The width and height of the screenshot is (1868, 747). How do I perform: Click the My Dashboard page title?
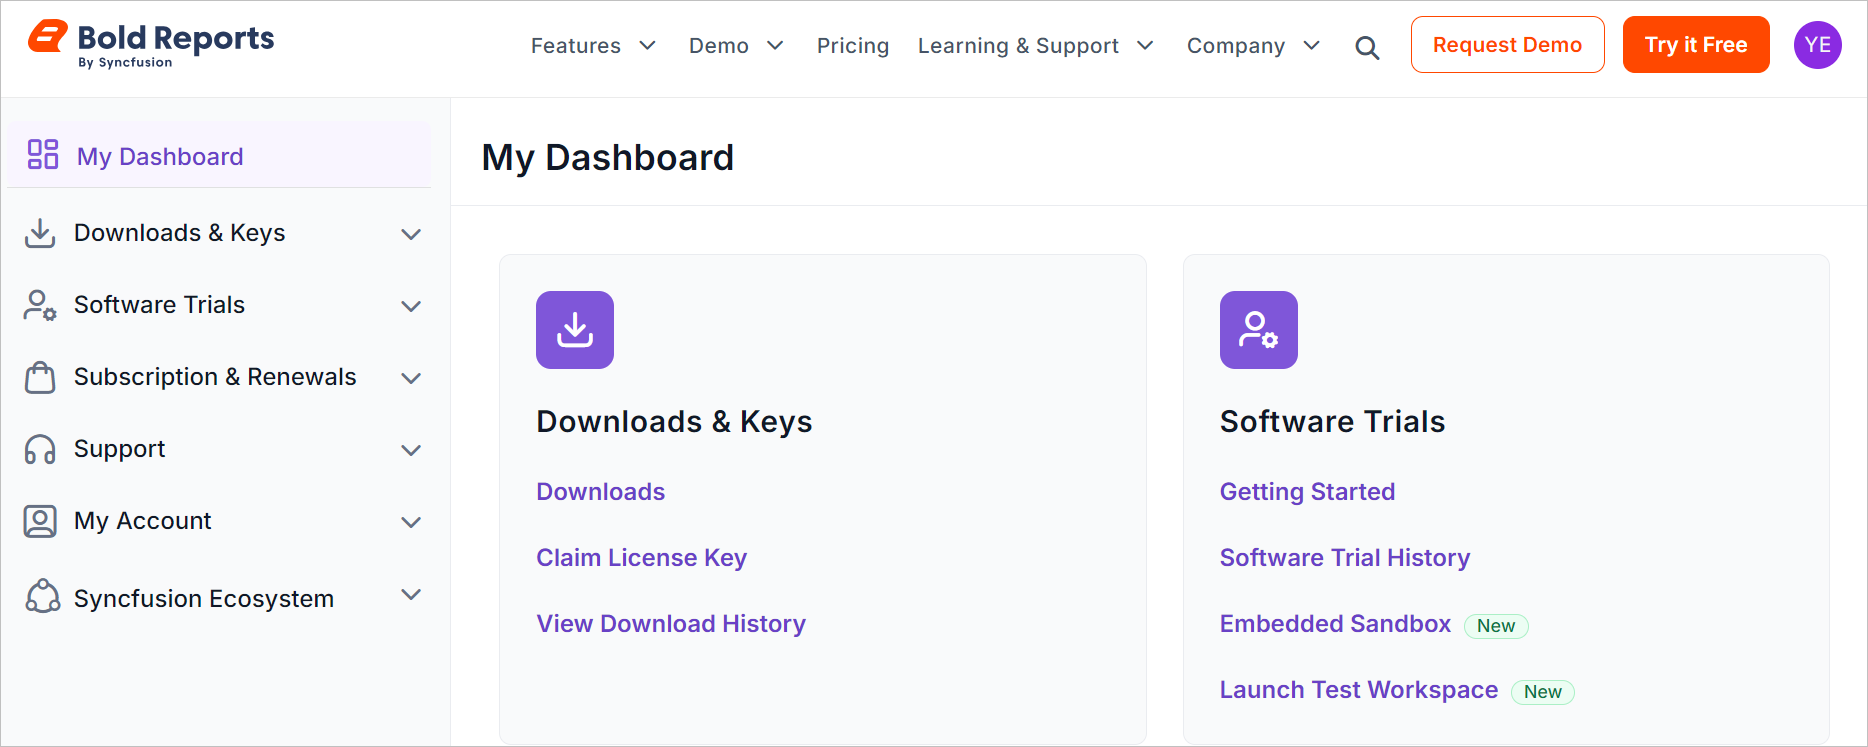tap(608, 158)
